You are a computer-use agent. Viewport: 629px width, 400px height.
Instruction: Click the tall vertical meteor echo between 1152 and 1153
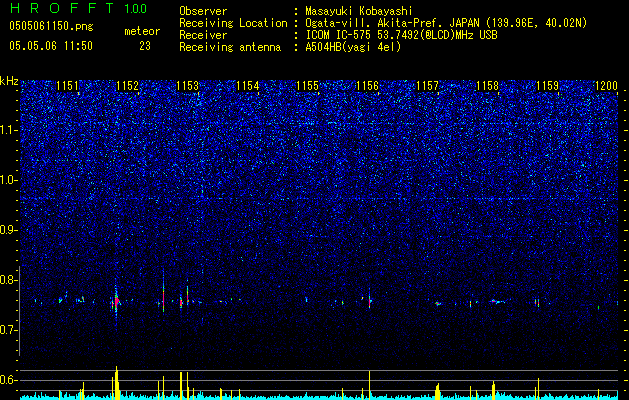[163, 291]
